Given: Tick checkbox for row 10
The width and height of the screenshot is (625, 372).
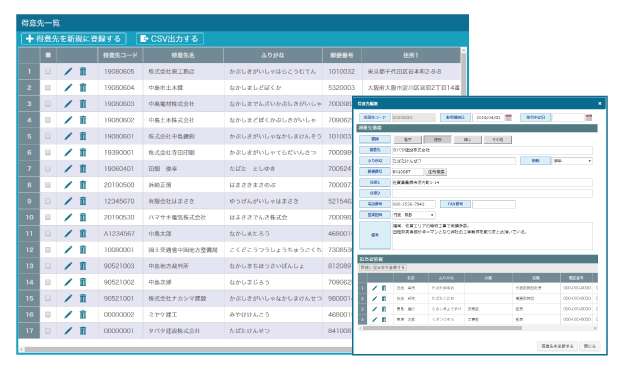Looking at the screenshot, I should coord(48,217).
